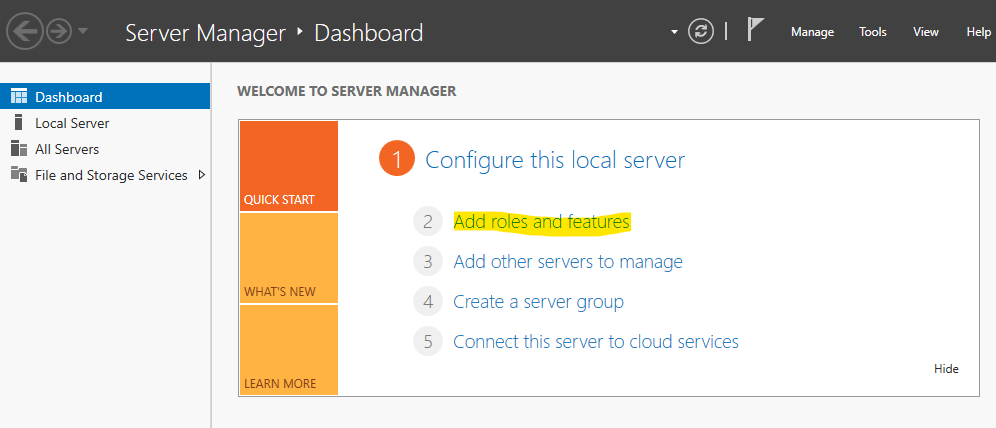Open the Tools menu
This screenshot has height=428, width=996.
(x=873, y=32)
